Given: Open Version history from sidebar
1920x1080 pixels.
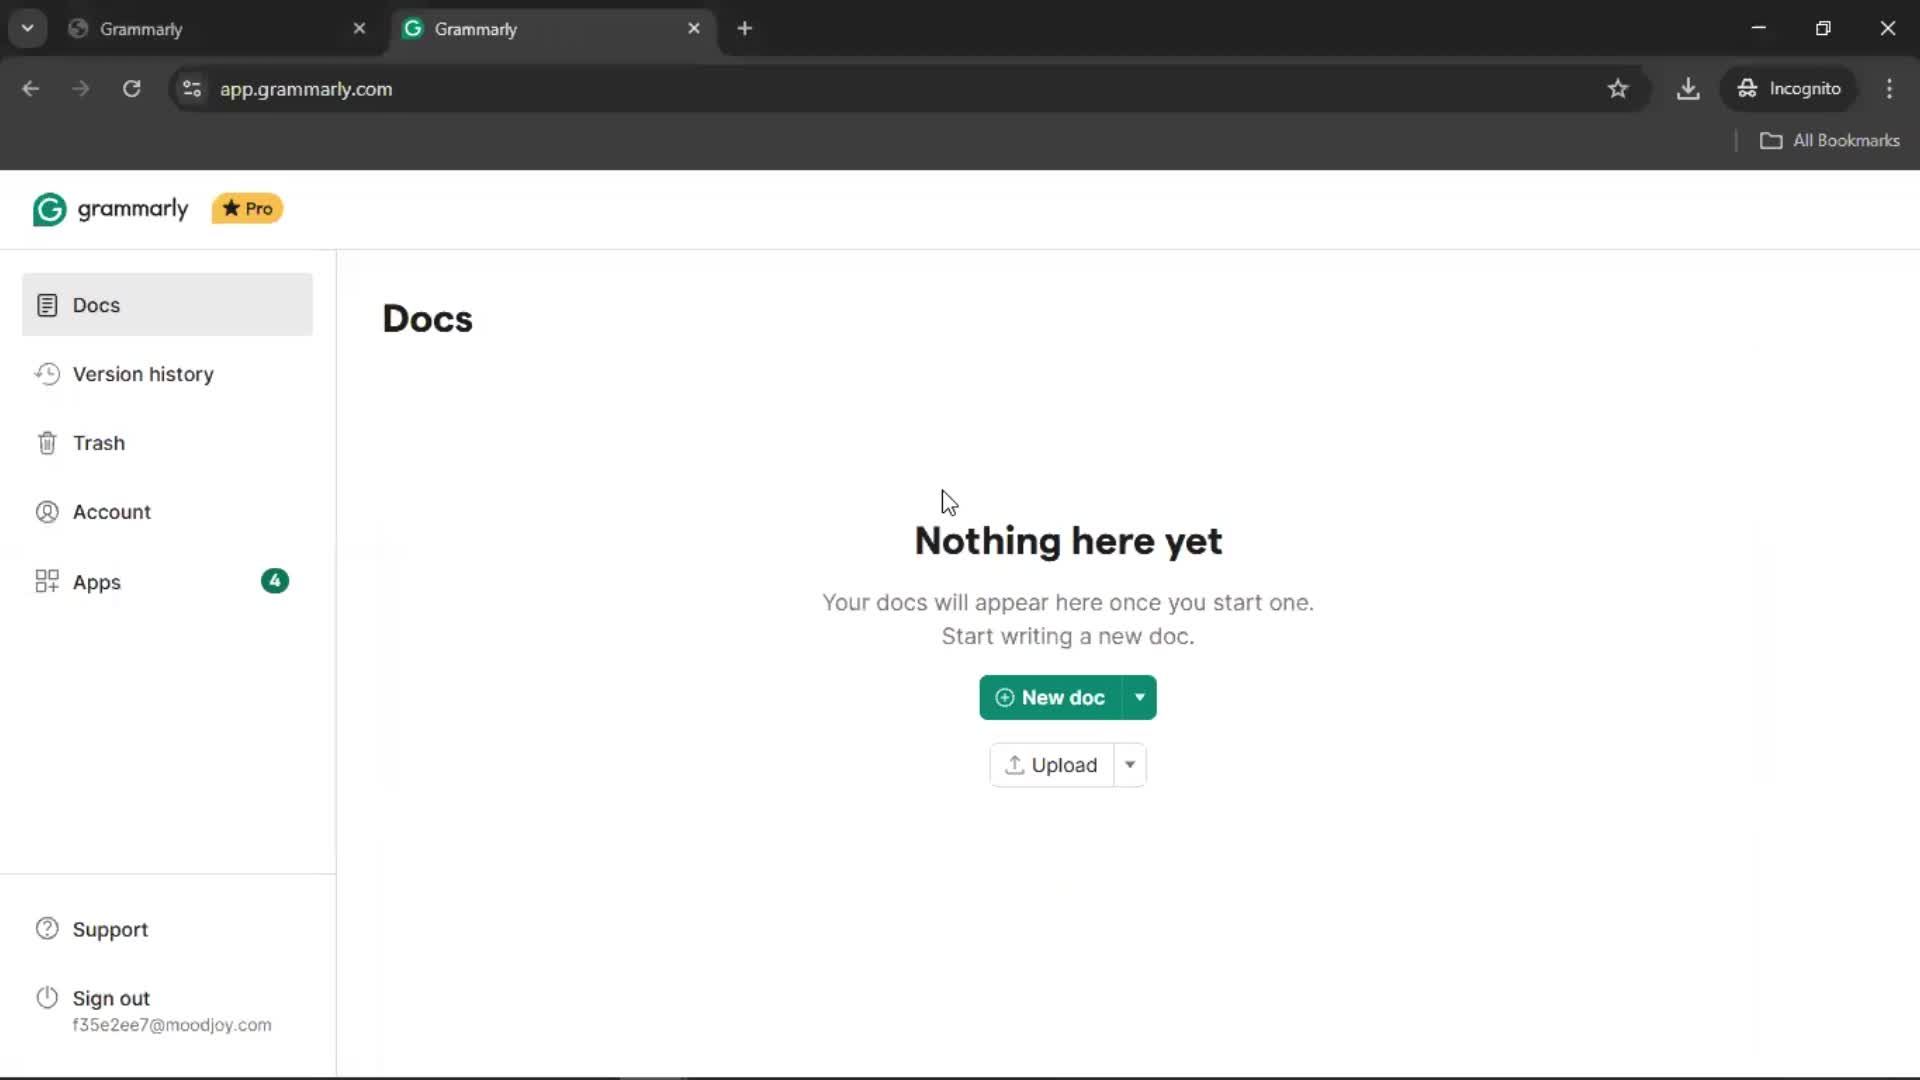Looking at the screenshot, I should coord(143,374).
